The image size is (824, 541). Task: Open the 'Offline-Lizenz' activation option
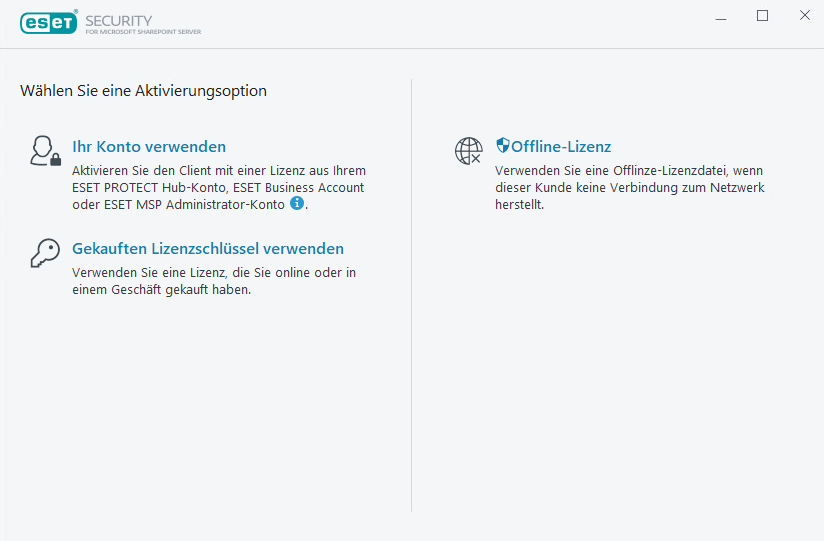(x=561, y=147)
